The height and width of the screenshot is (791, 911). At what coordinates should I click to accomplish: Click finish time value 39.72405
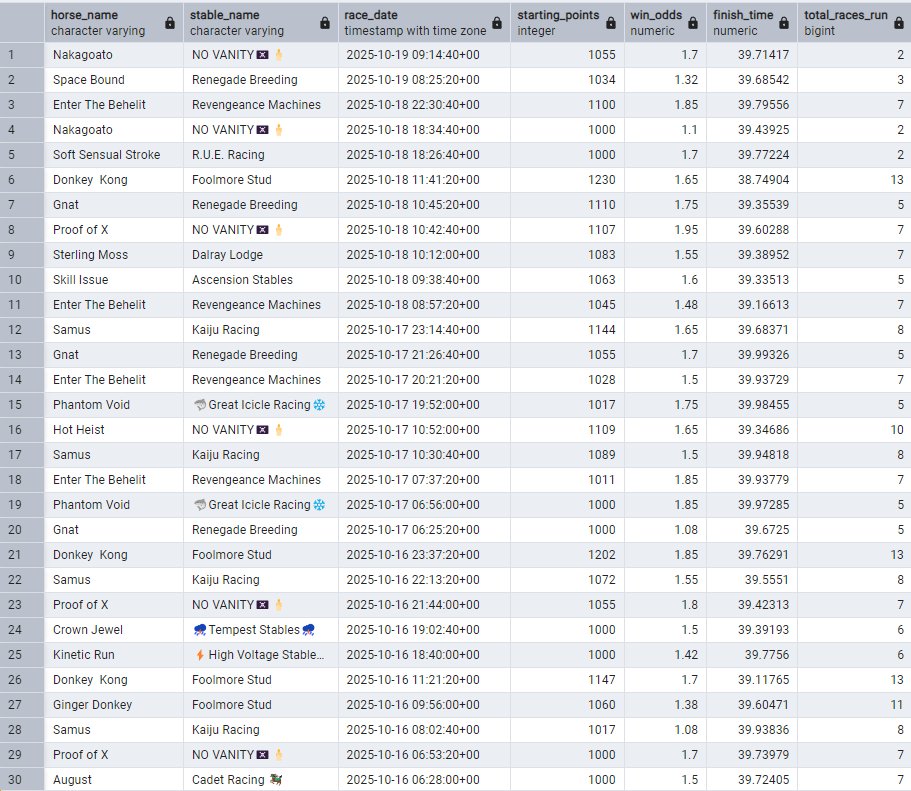click(x=752, y=779)
